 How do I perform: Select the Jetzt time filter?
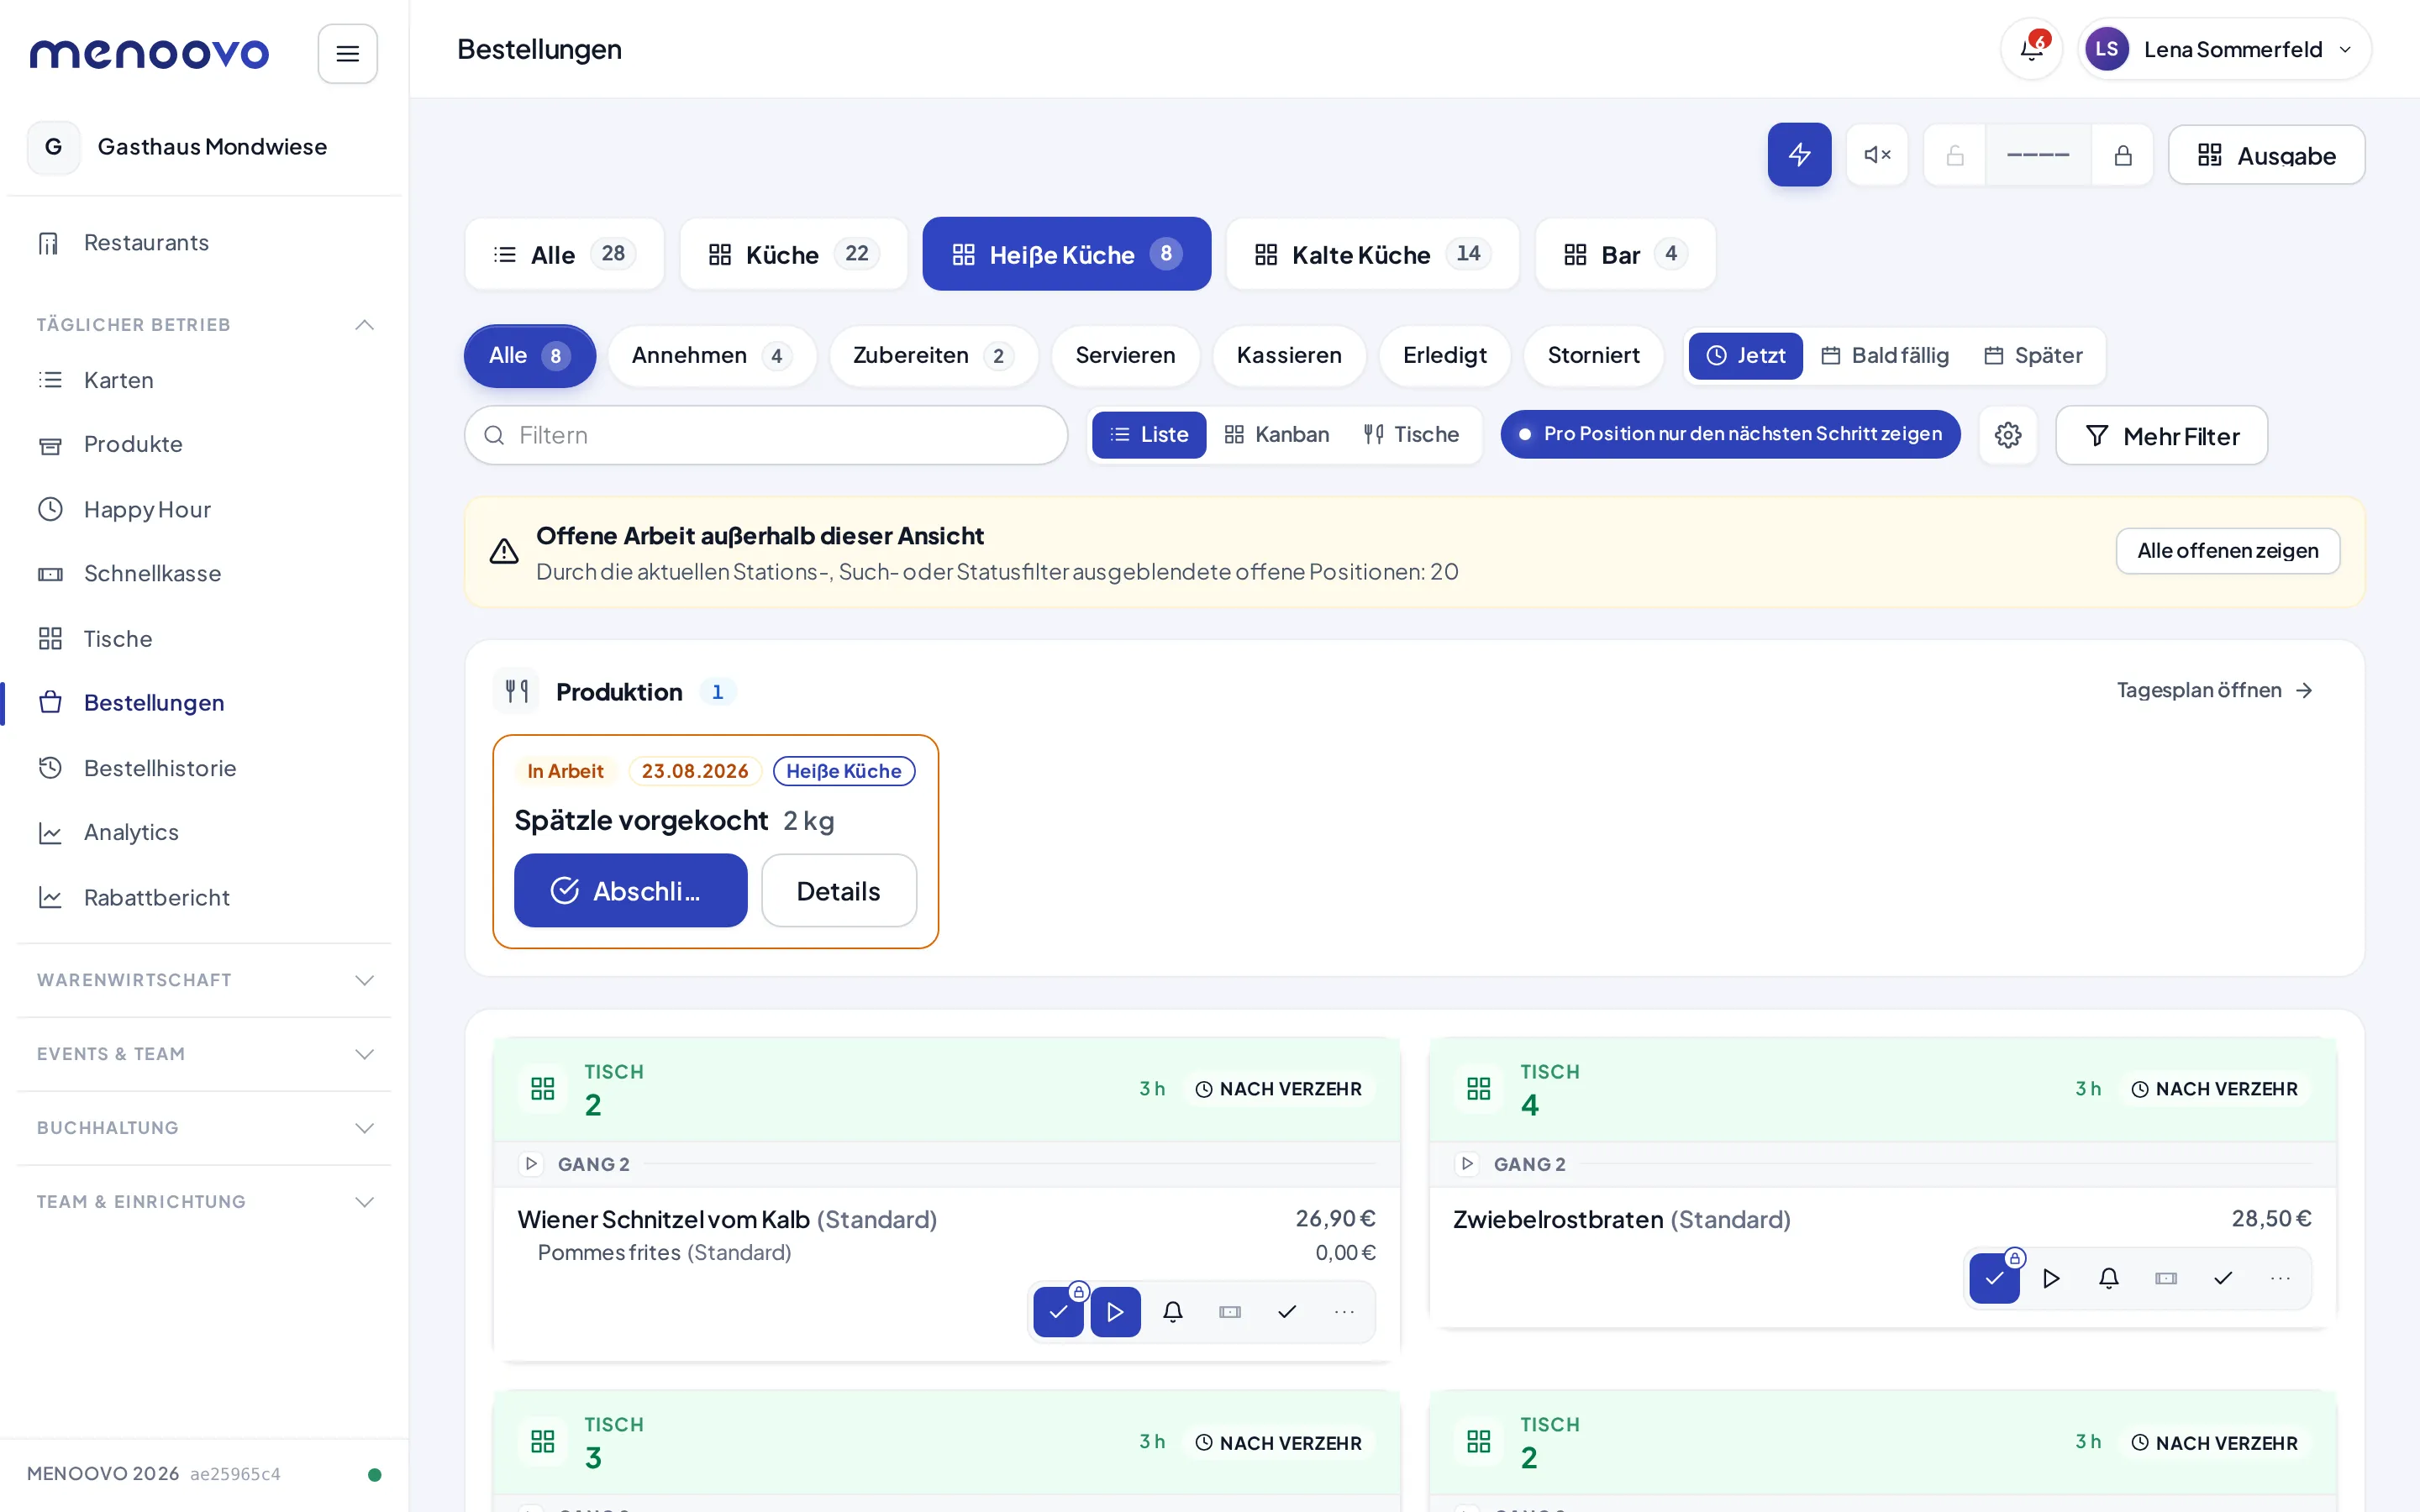[x=1745, y=356]
